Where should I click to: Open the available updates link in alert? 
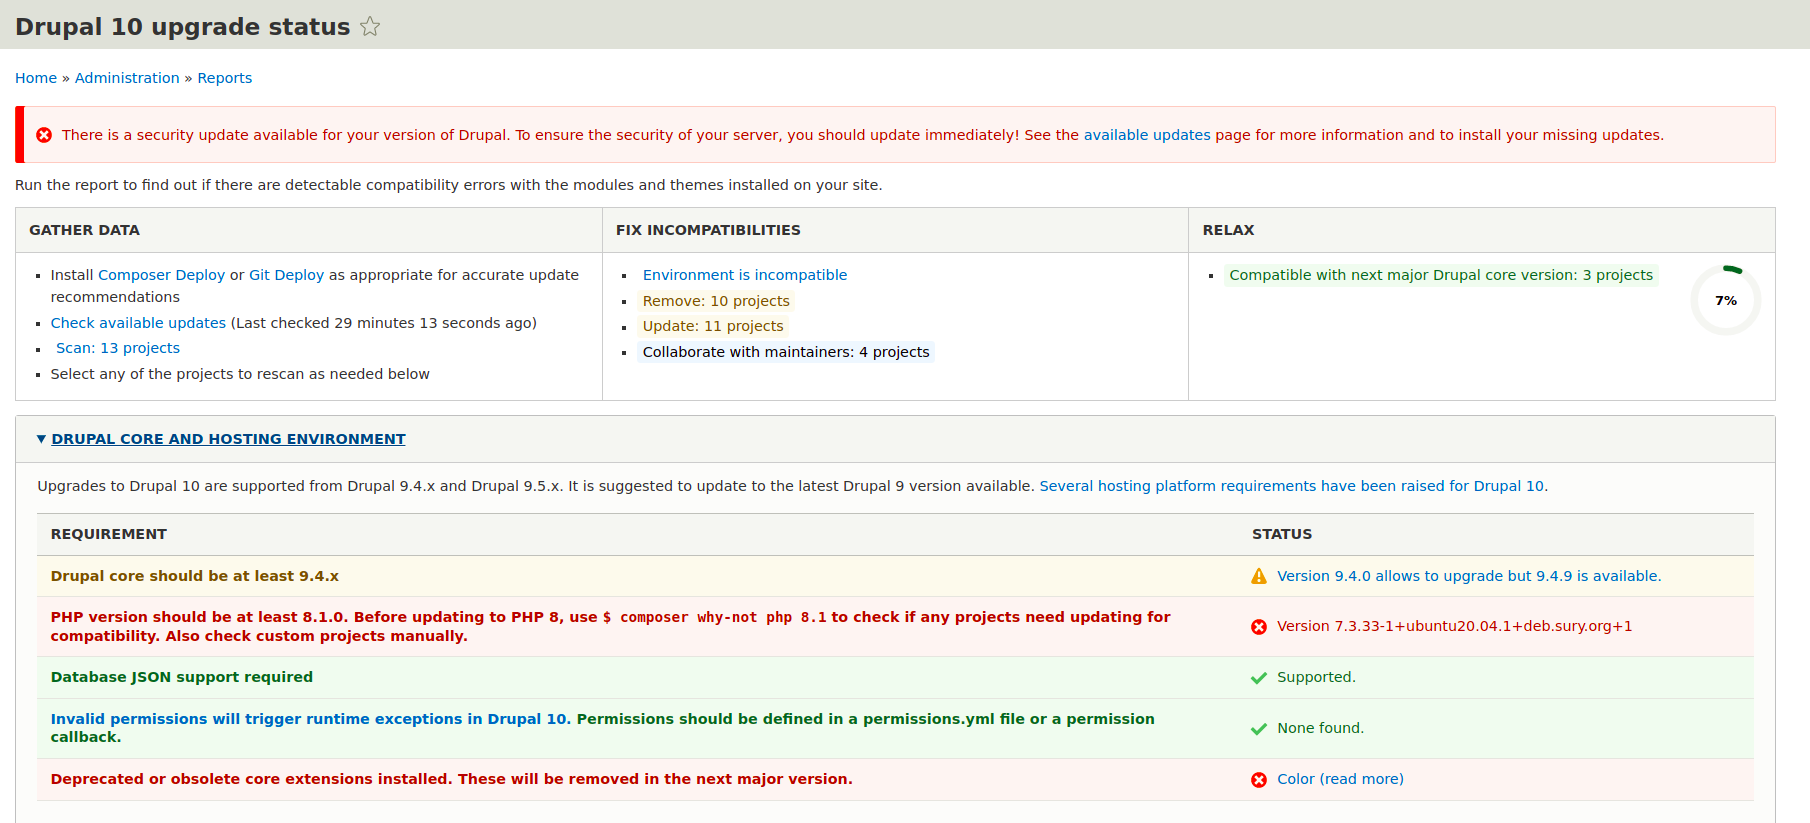point(1146,135)
